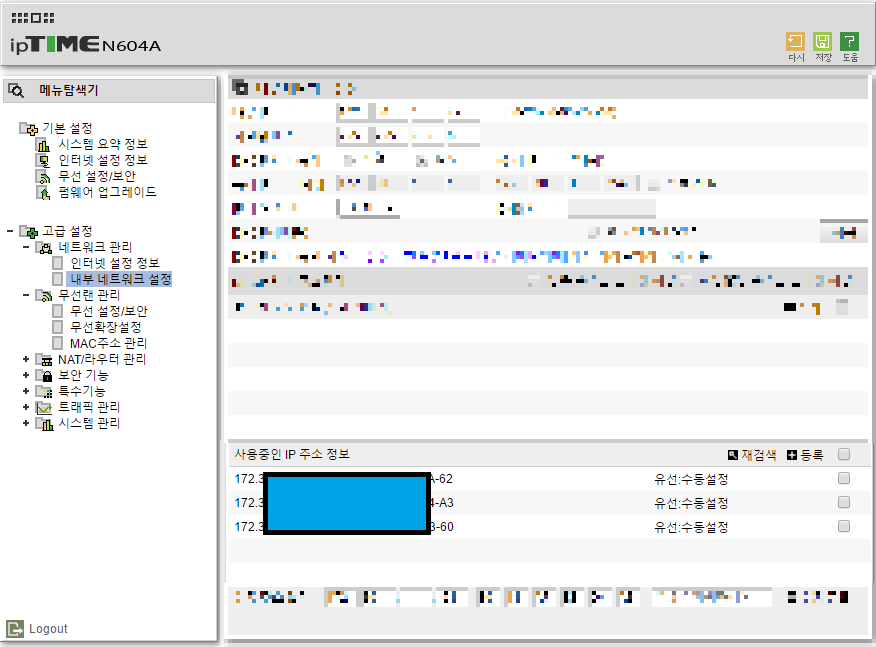Viewport: 876px width, 647px height.
Task: Click the page icon beside 무선확장설정
Action: [58, 327]
